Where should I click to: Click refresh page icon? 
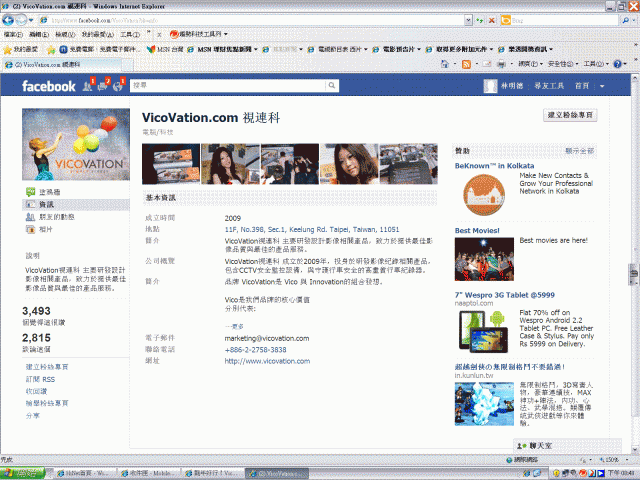(x=480, y=20)
